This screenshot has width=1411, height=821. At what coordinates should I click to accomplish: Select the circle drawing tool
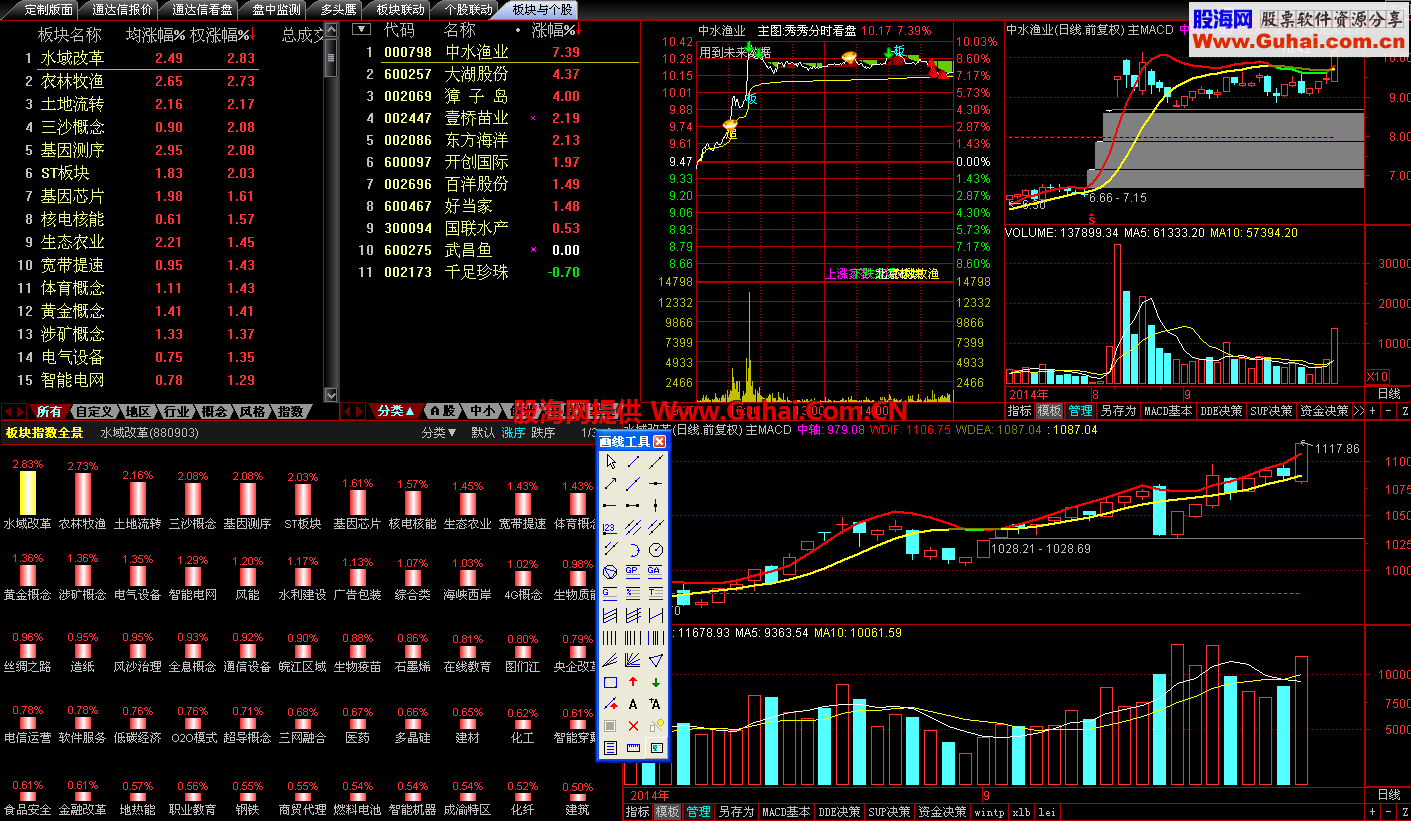(656, 549)
